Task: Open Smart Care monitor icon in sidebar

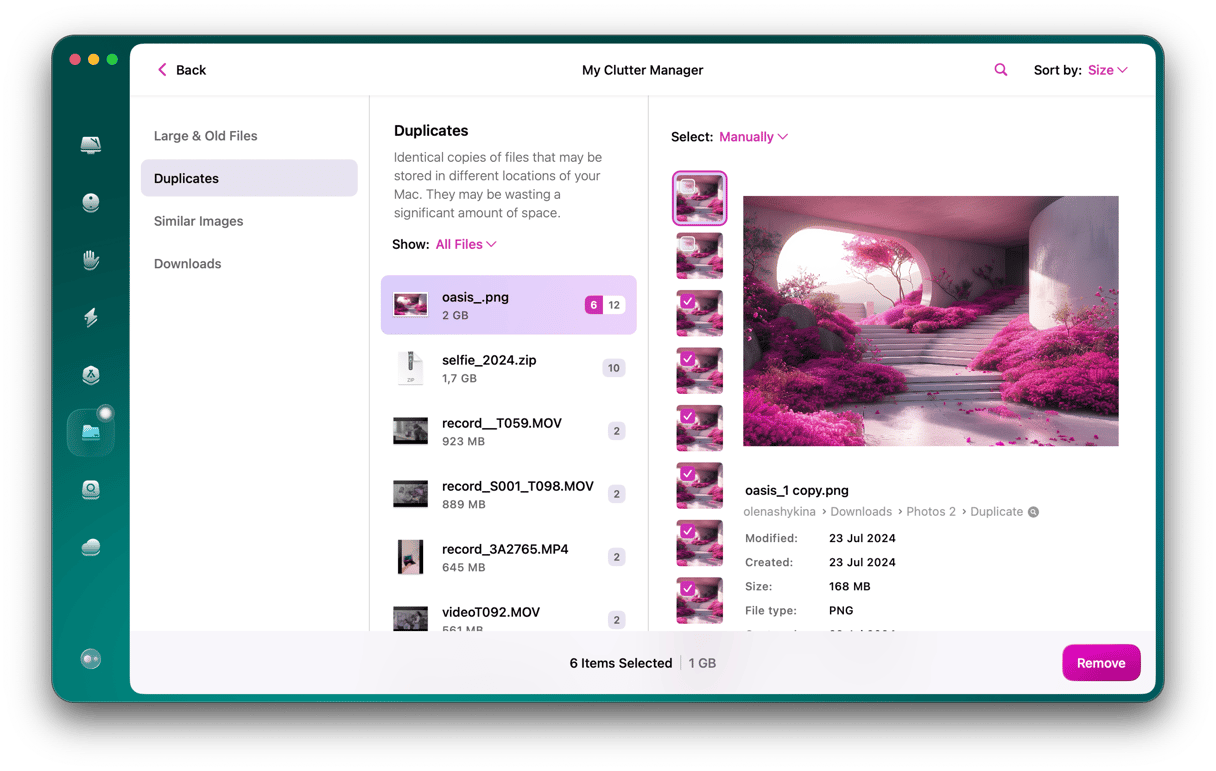Action: point(91,145)
